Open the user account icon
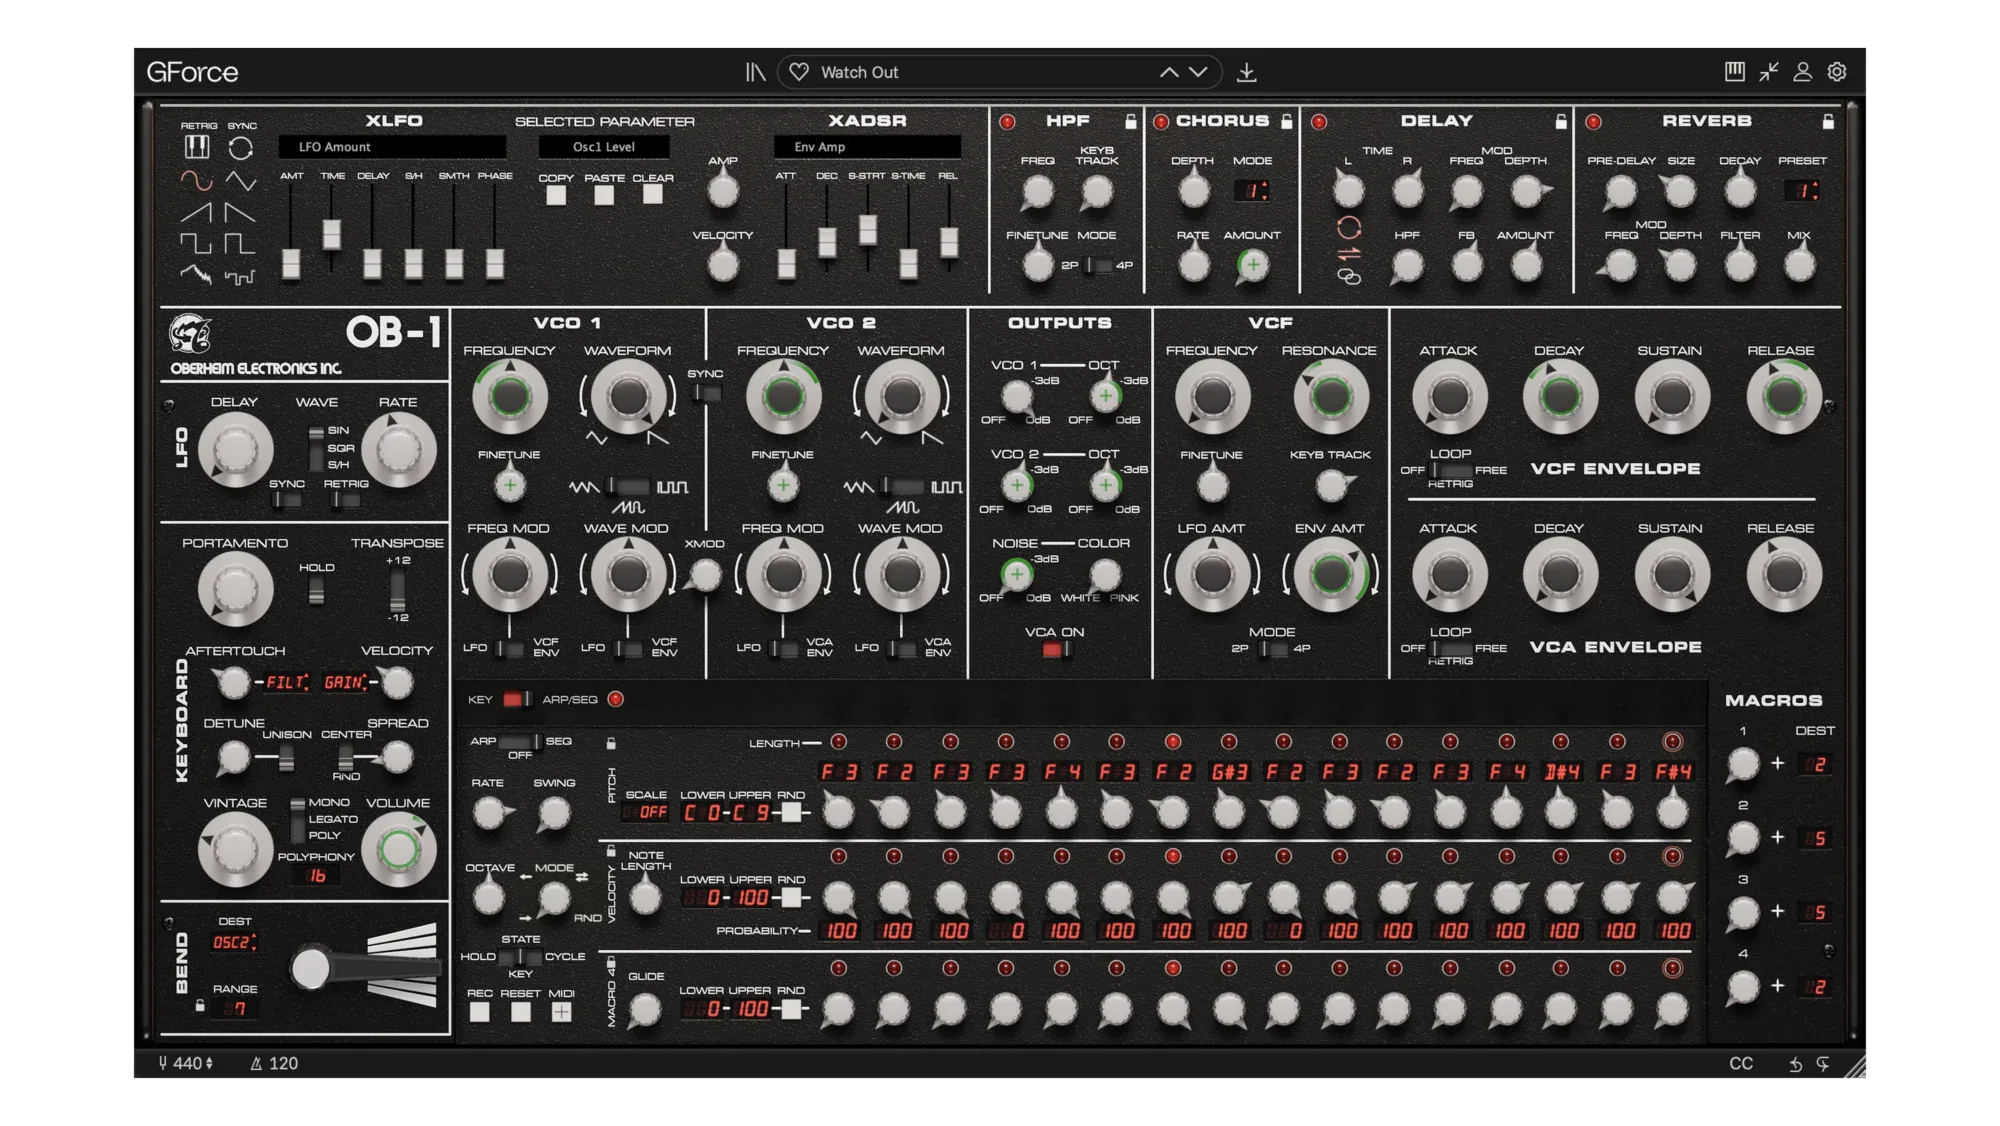Image resolution: width=2000 pixels, height=1126 pixels. pos(1802,72)
